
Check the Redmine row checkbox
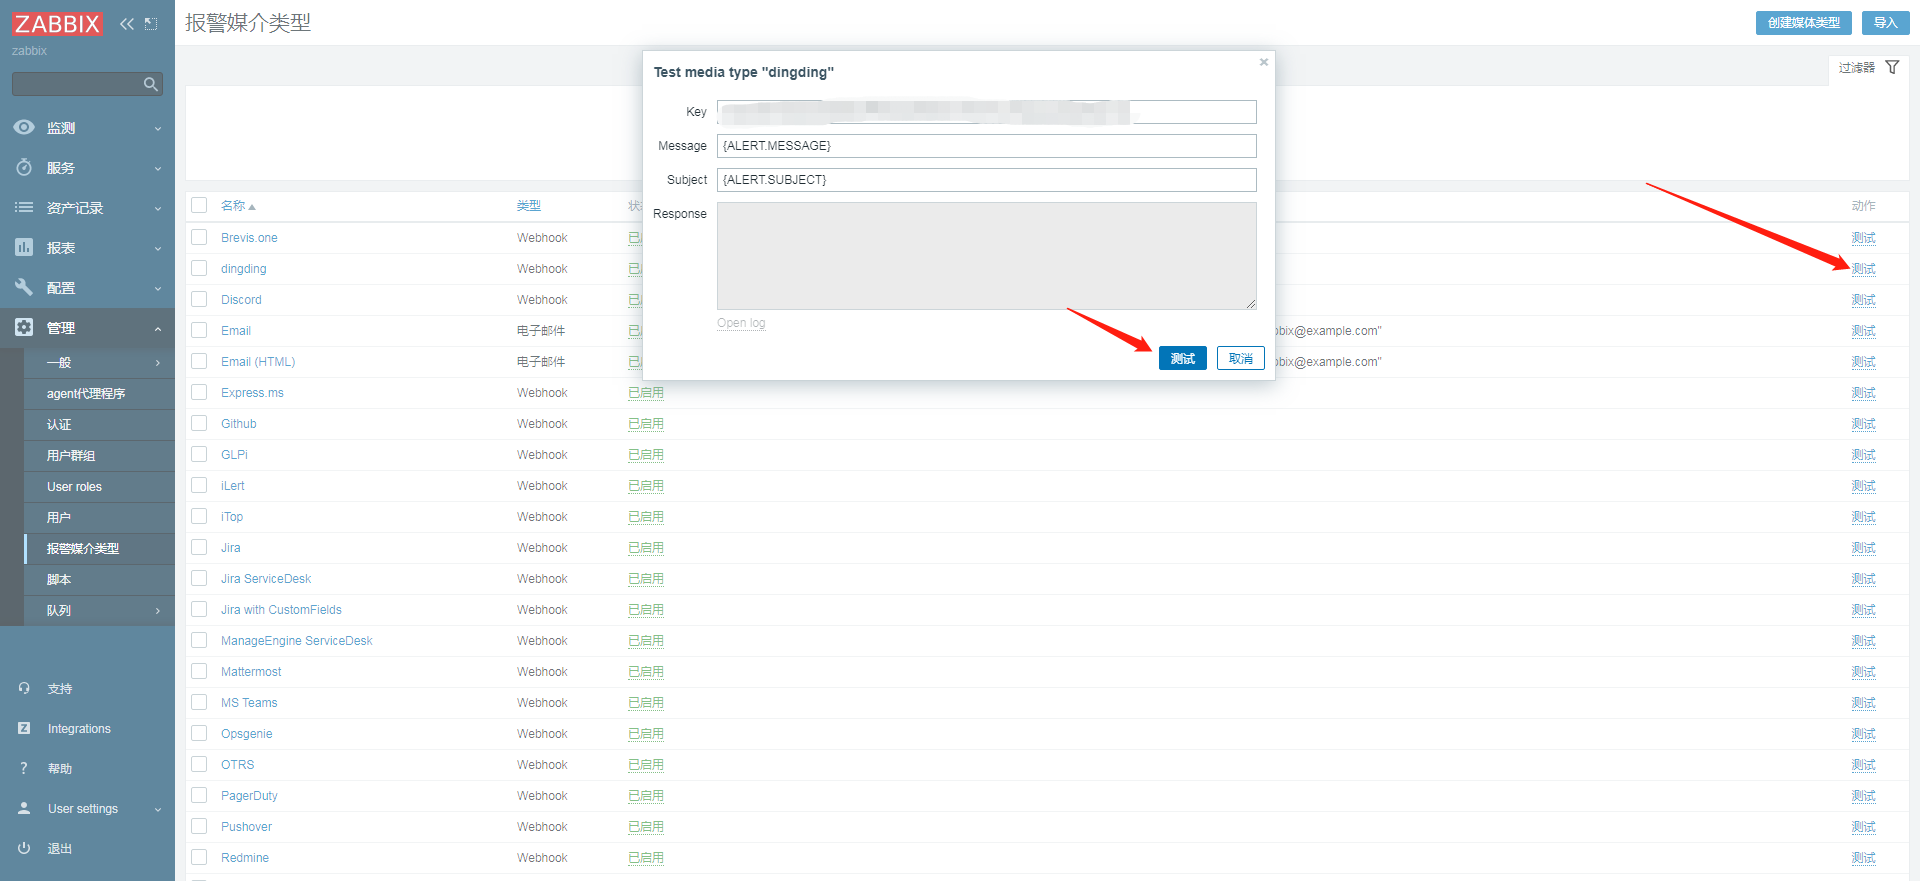pos(199,857)
